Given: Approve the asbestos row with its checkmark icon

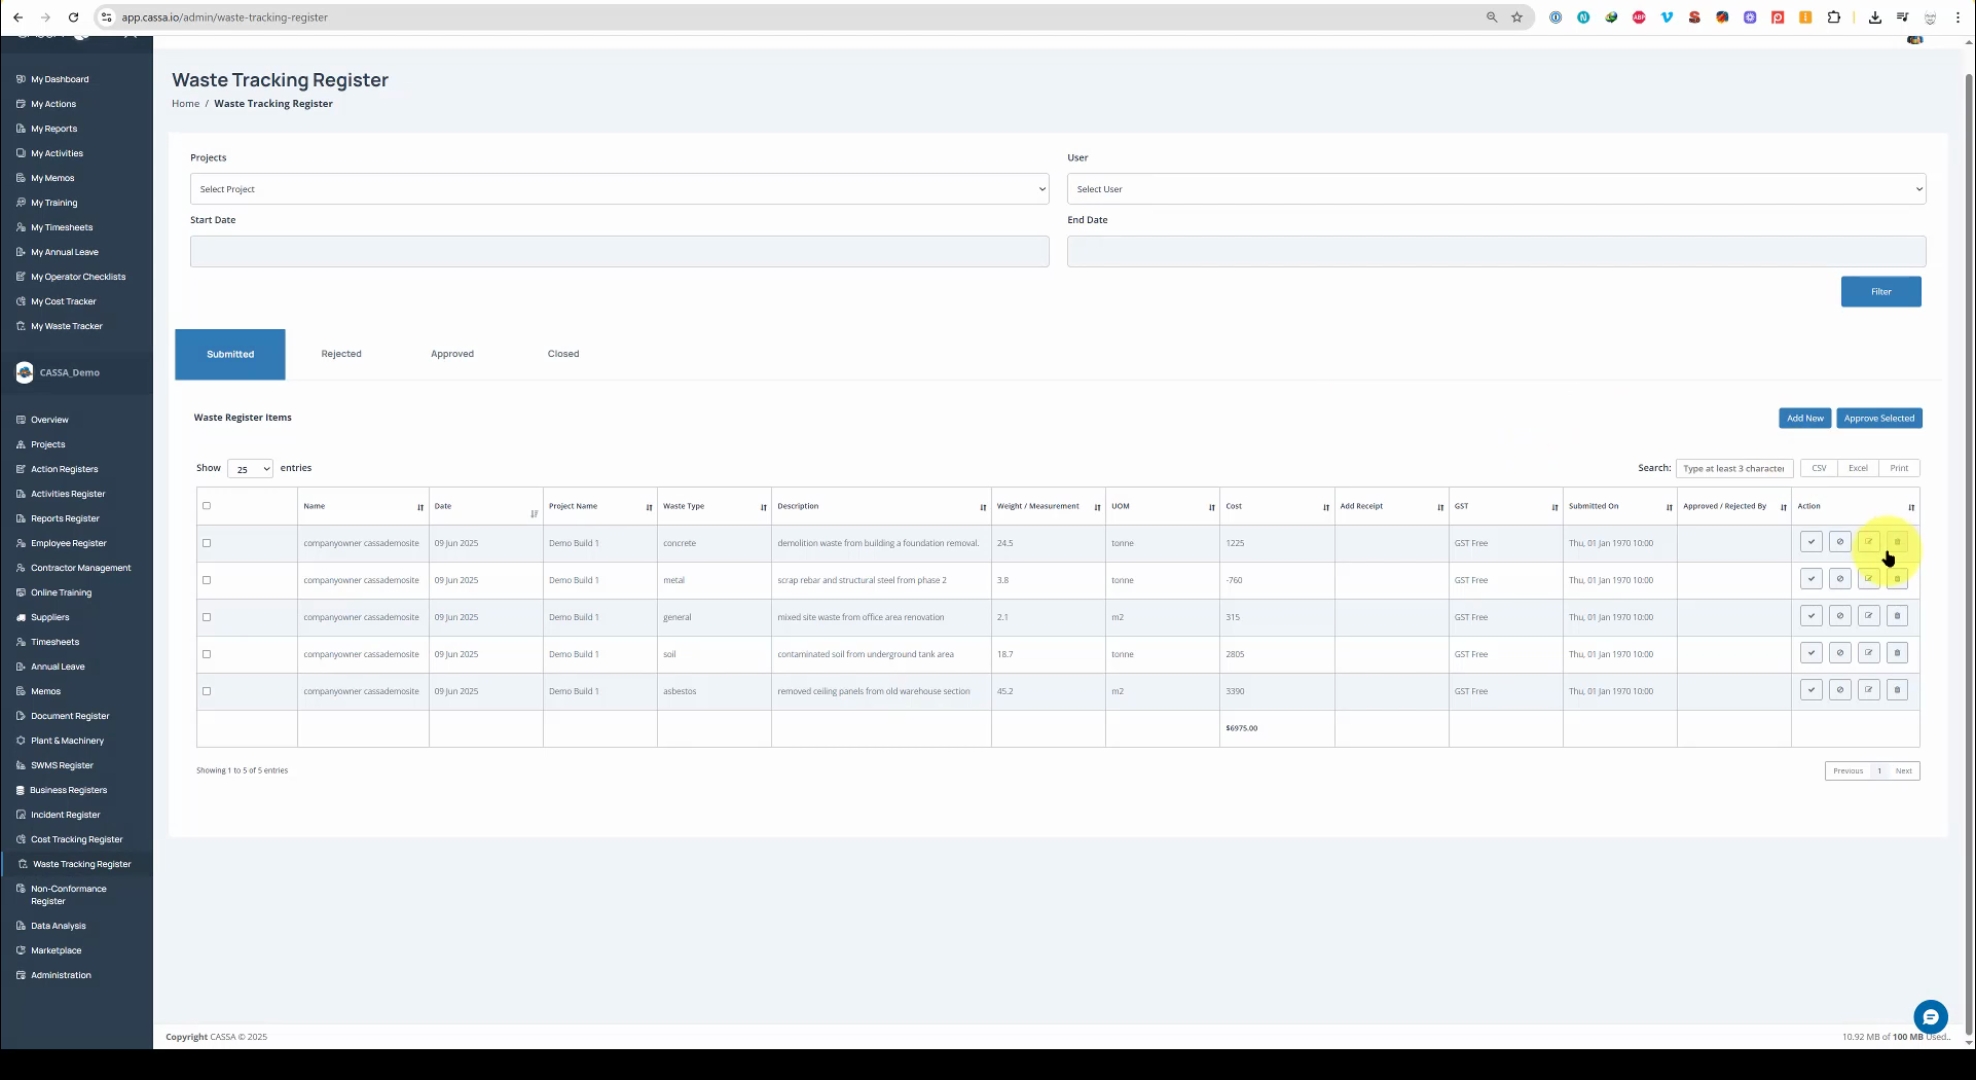Looking at the screenshot, I should (1811, 690).
